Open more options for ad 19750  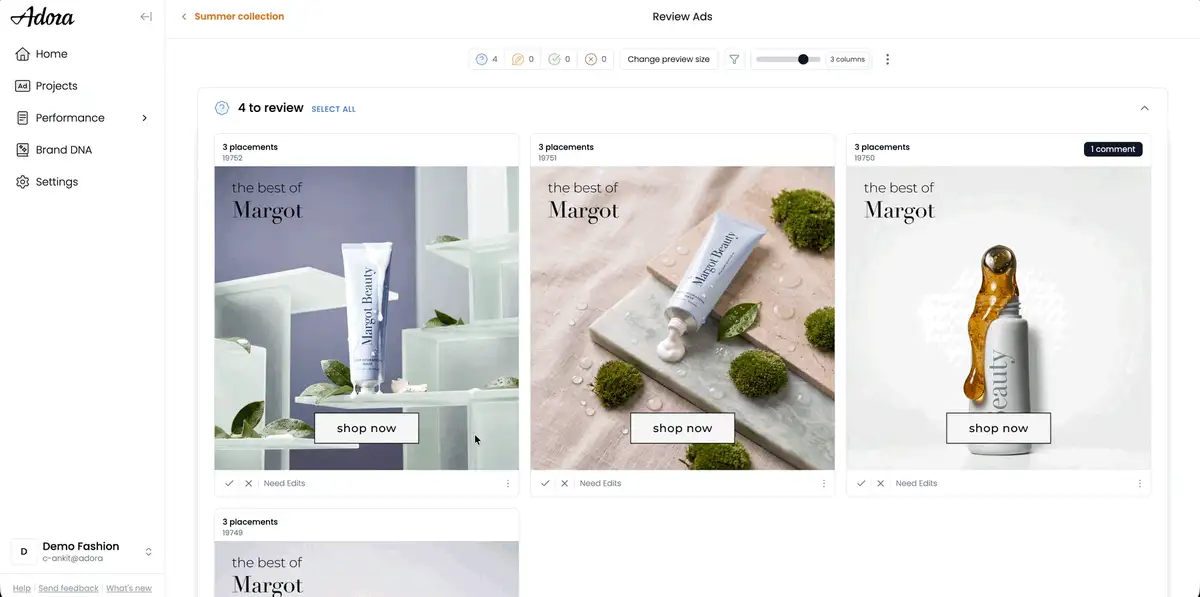1140,483
